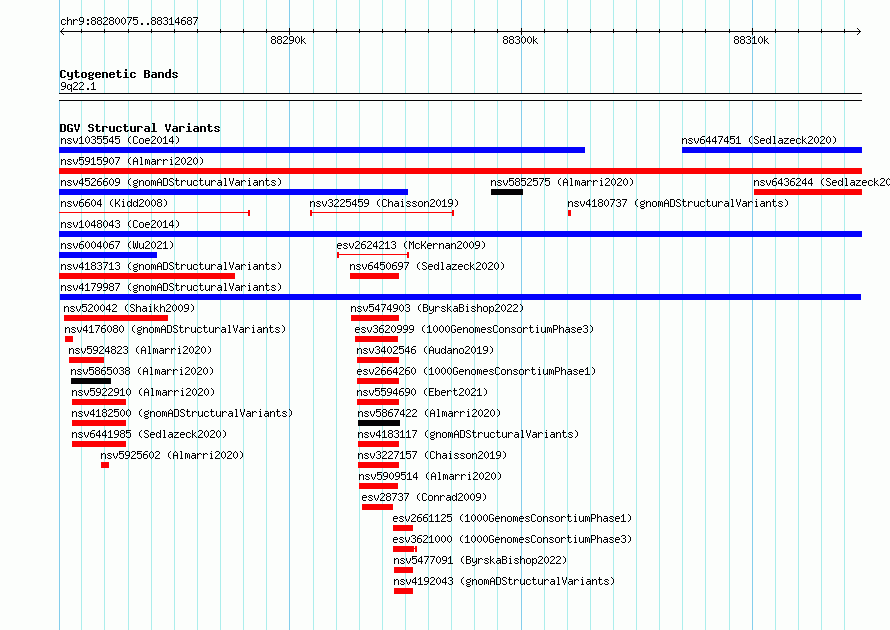890x630 pixels.
Task: Click the right arrow on the ruler
Action: click(x=858, y=31)
